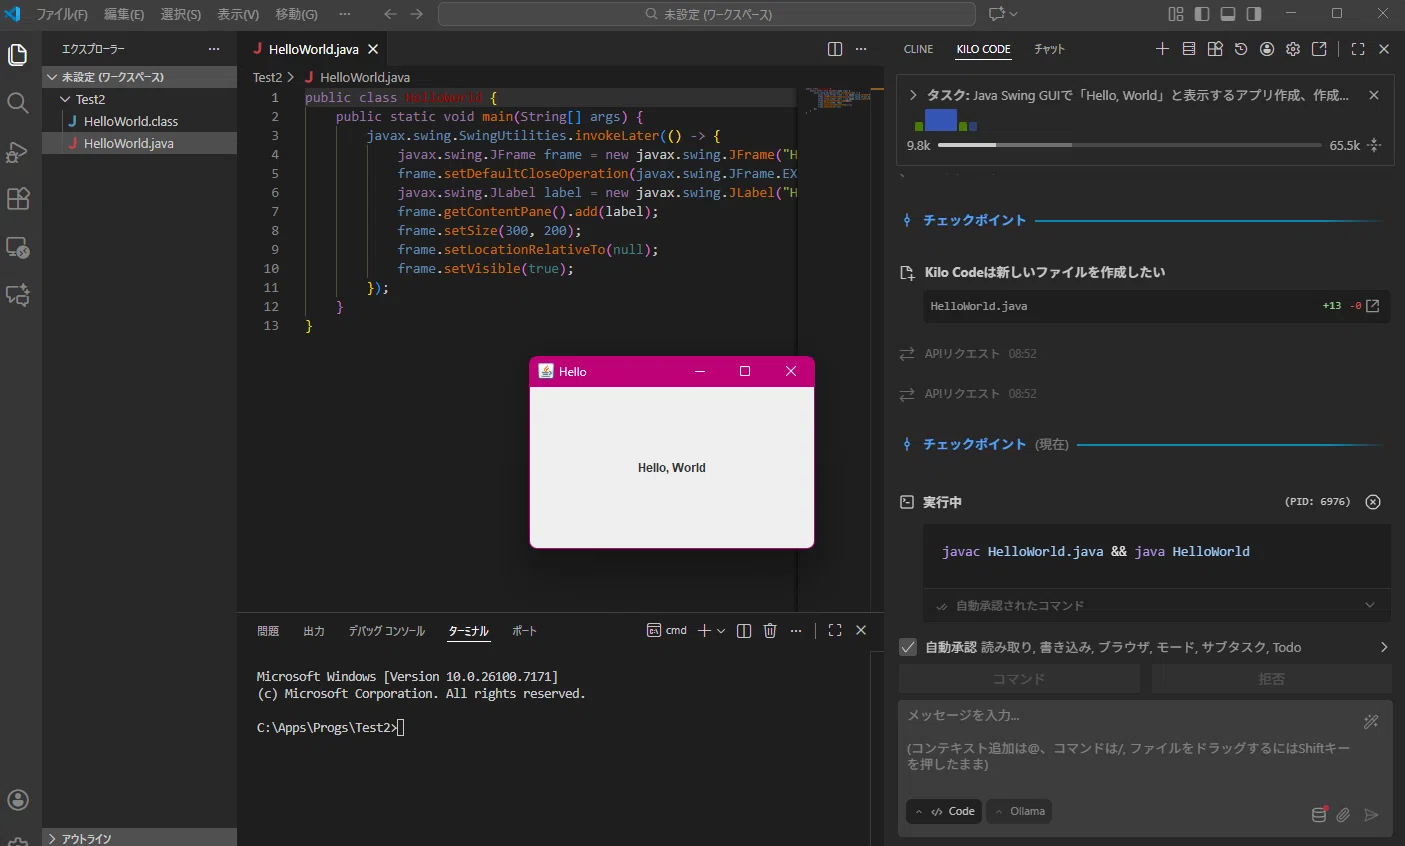Send the message with arrow icon

[x=1371, y=815]
